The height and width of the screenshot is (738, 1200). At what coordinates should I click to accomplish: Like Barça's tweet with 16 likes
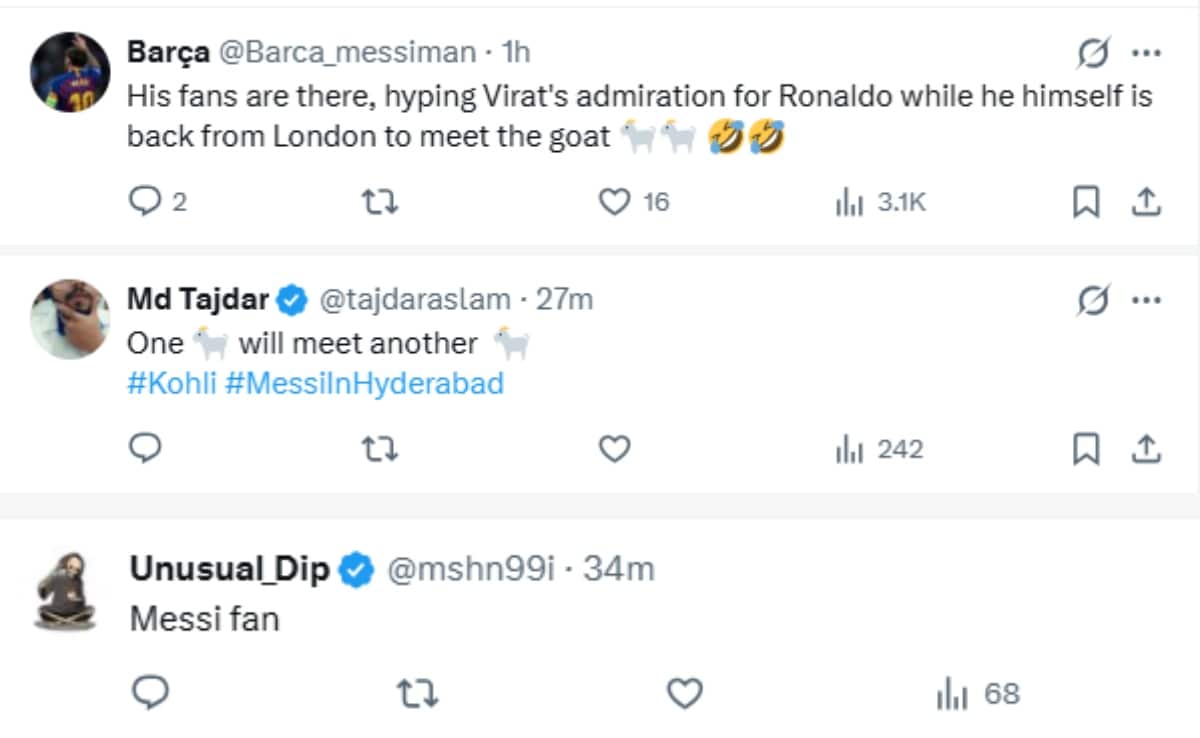click(613, 203)
